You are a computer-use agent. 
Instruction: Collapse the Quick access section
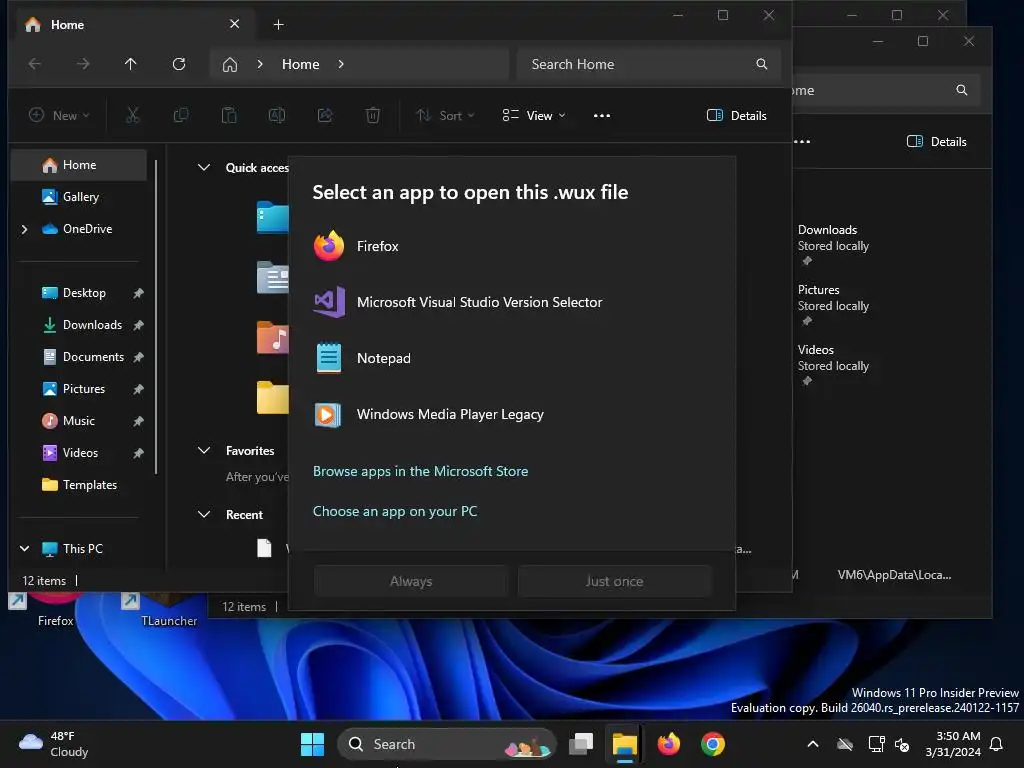[204, 168]
